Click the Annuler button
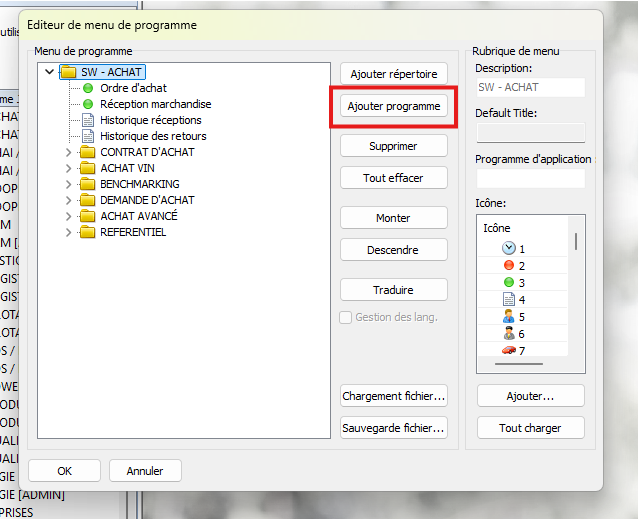 tap(144, 471)
